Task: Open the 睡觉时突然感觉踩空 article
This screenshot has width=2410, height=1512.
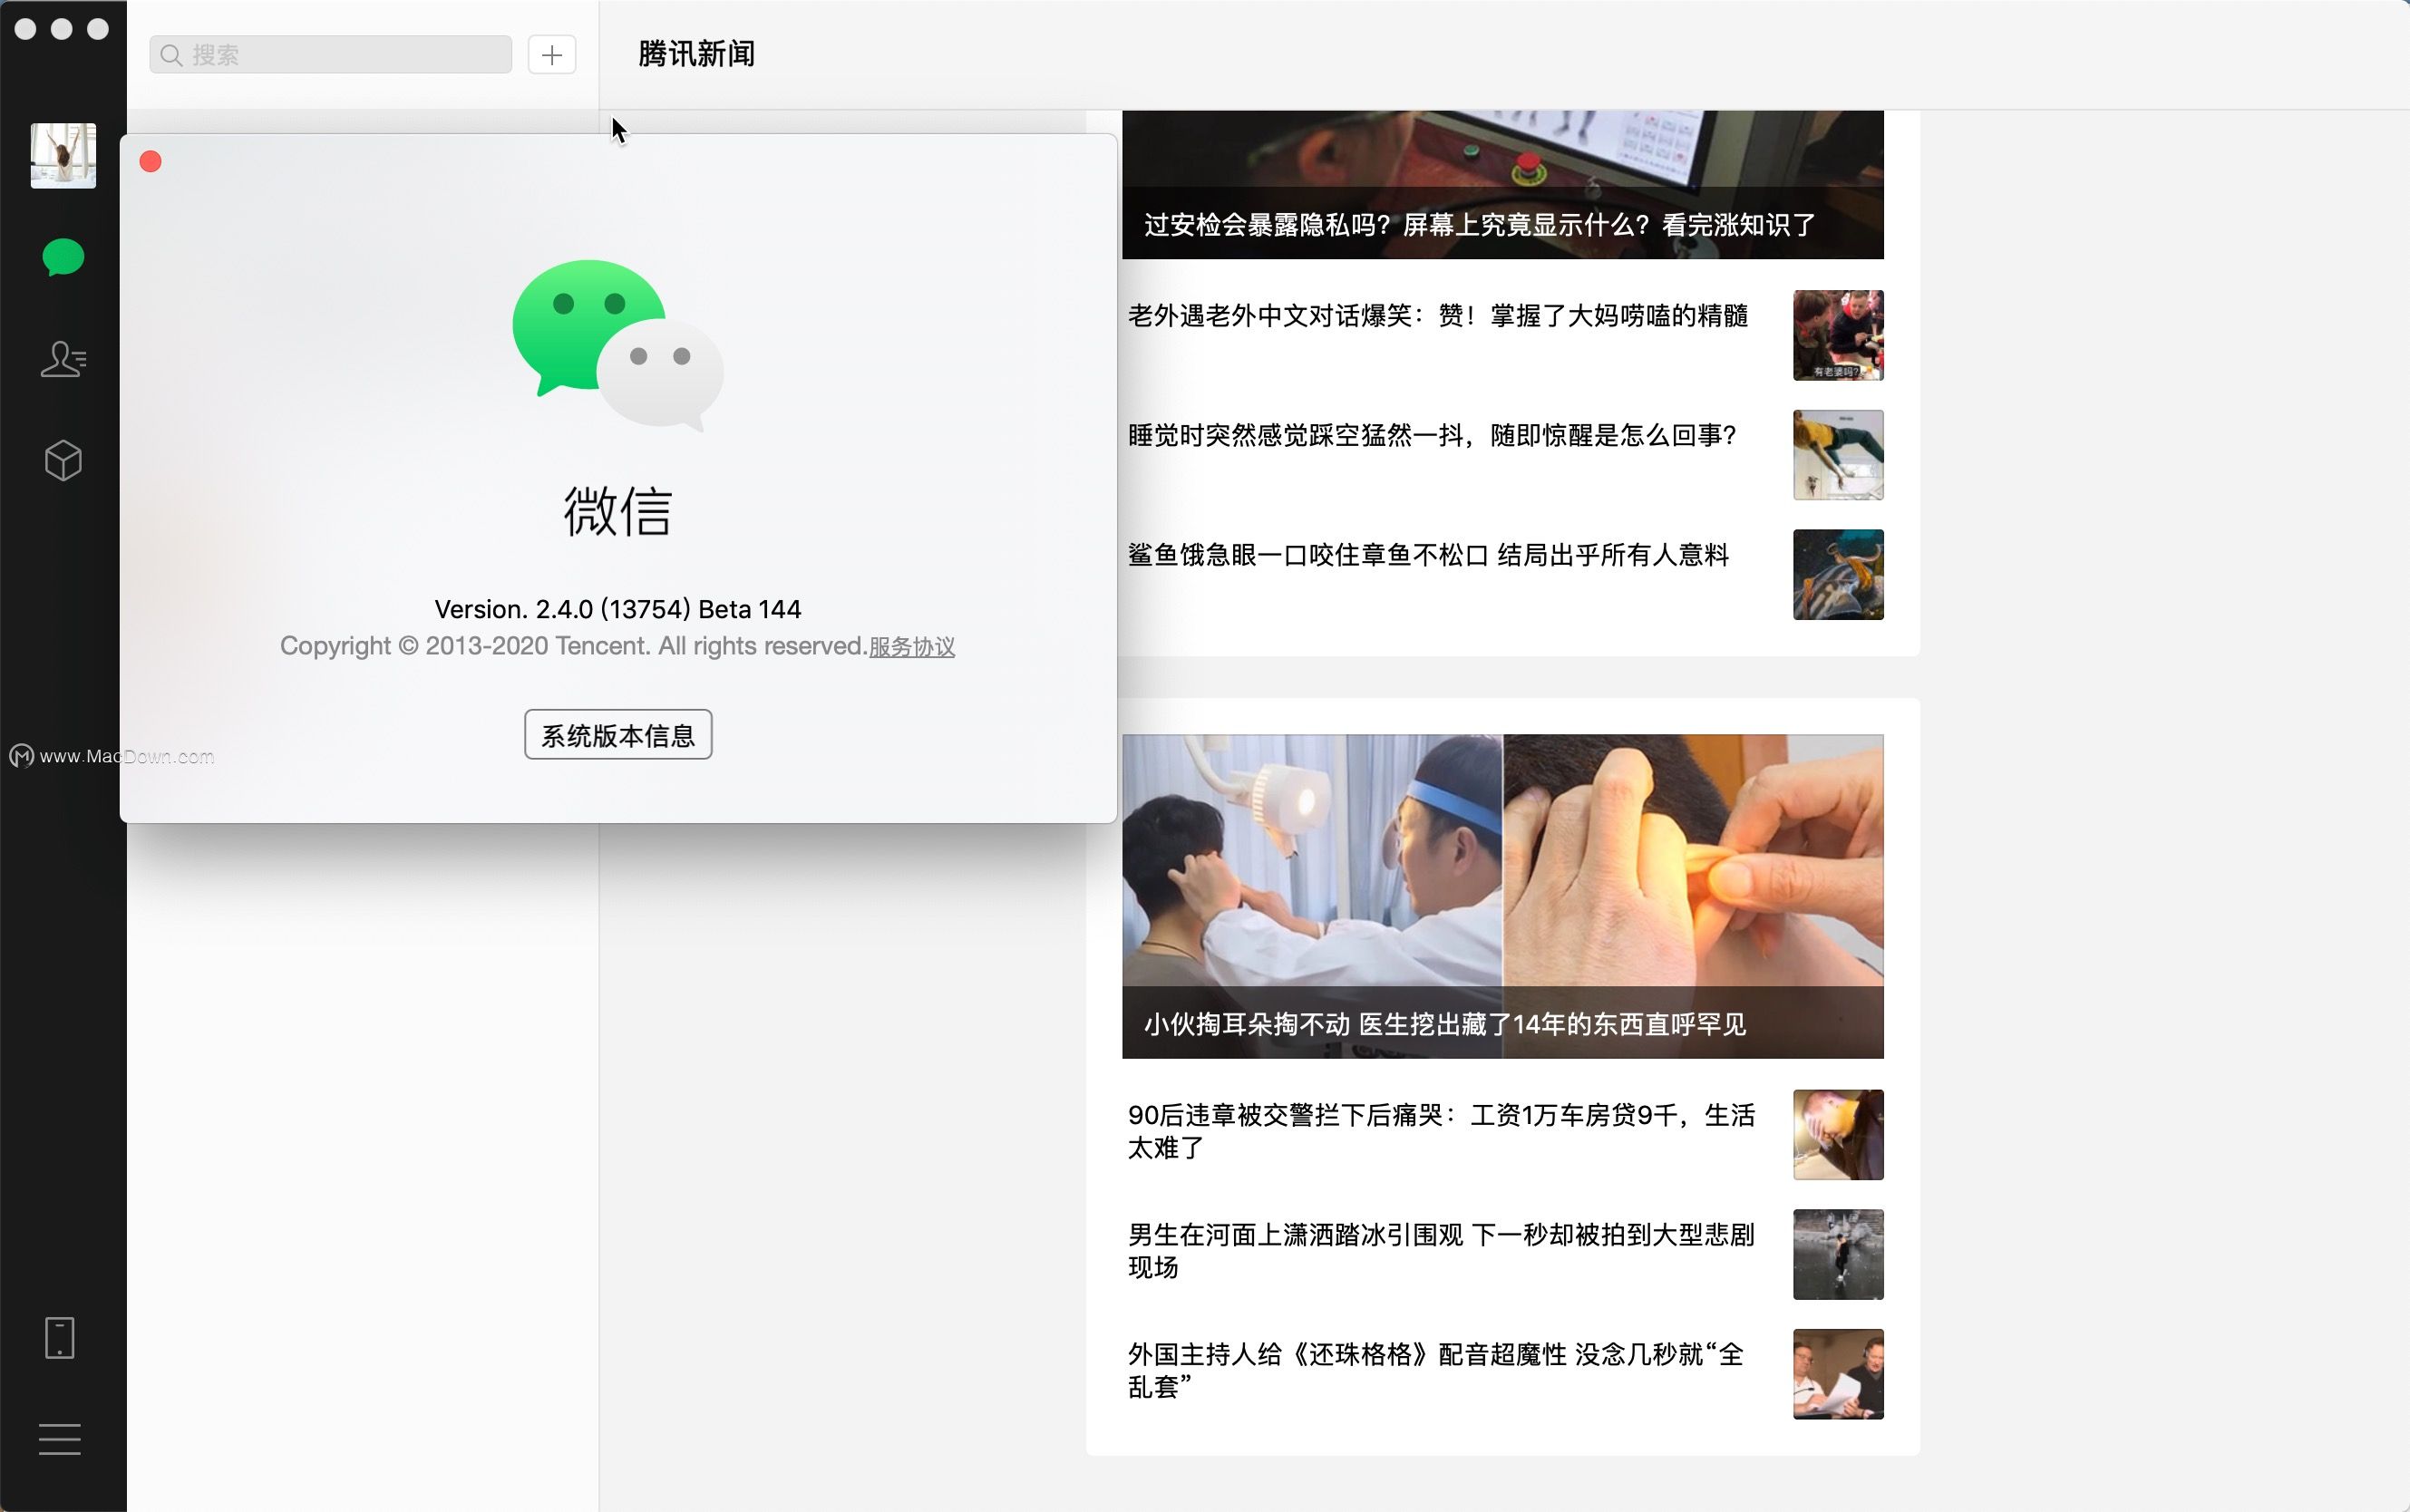Action: coord(1433,435)
